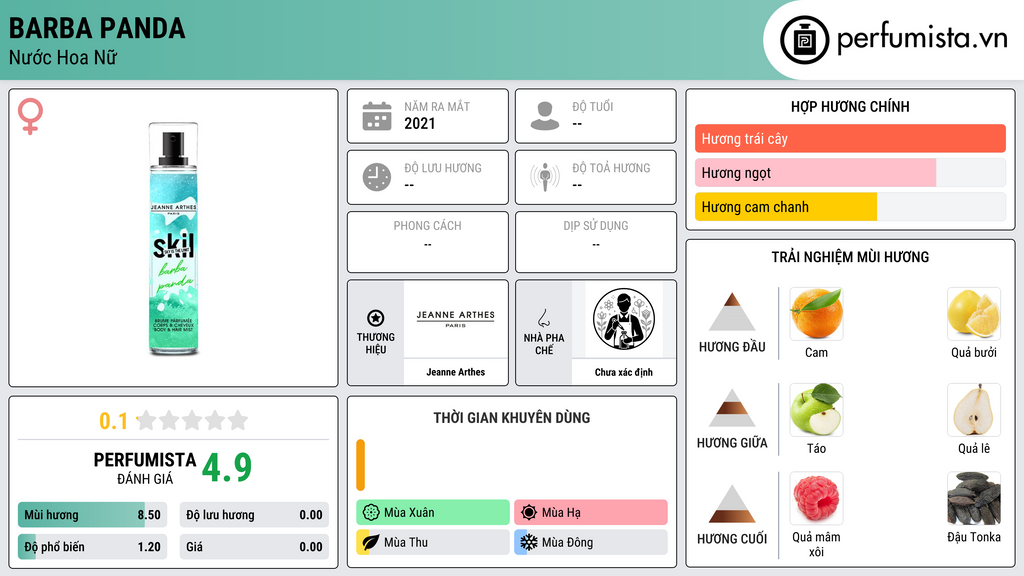Click the perfumista.vn perfume bottle logo icon
Viewport: 1024px width, 576px height.
804,40
